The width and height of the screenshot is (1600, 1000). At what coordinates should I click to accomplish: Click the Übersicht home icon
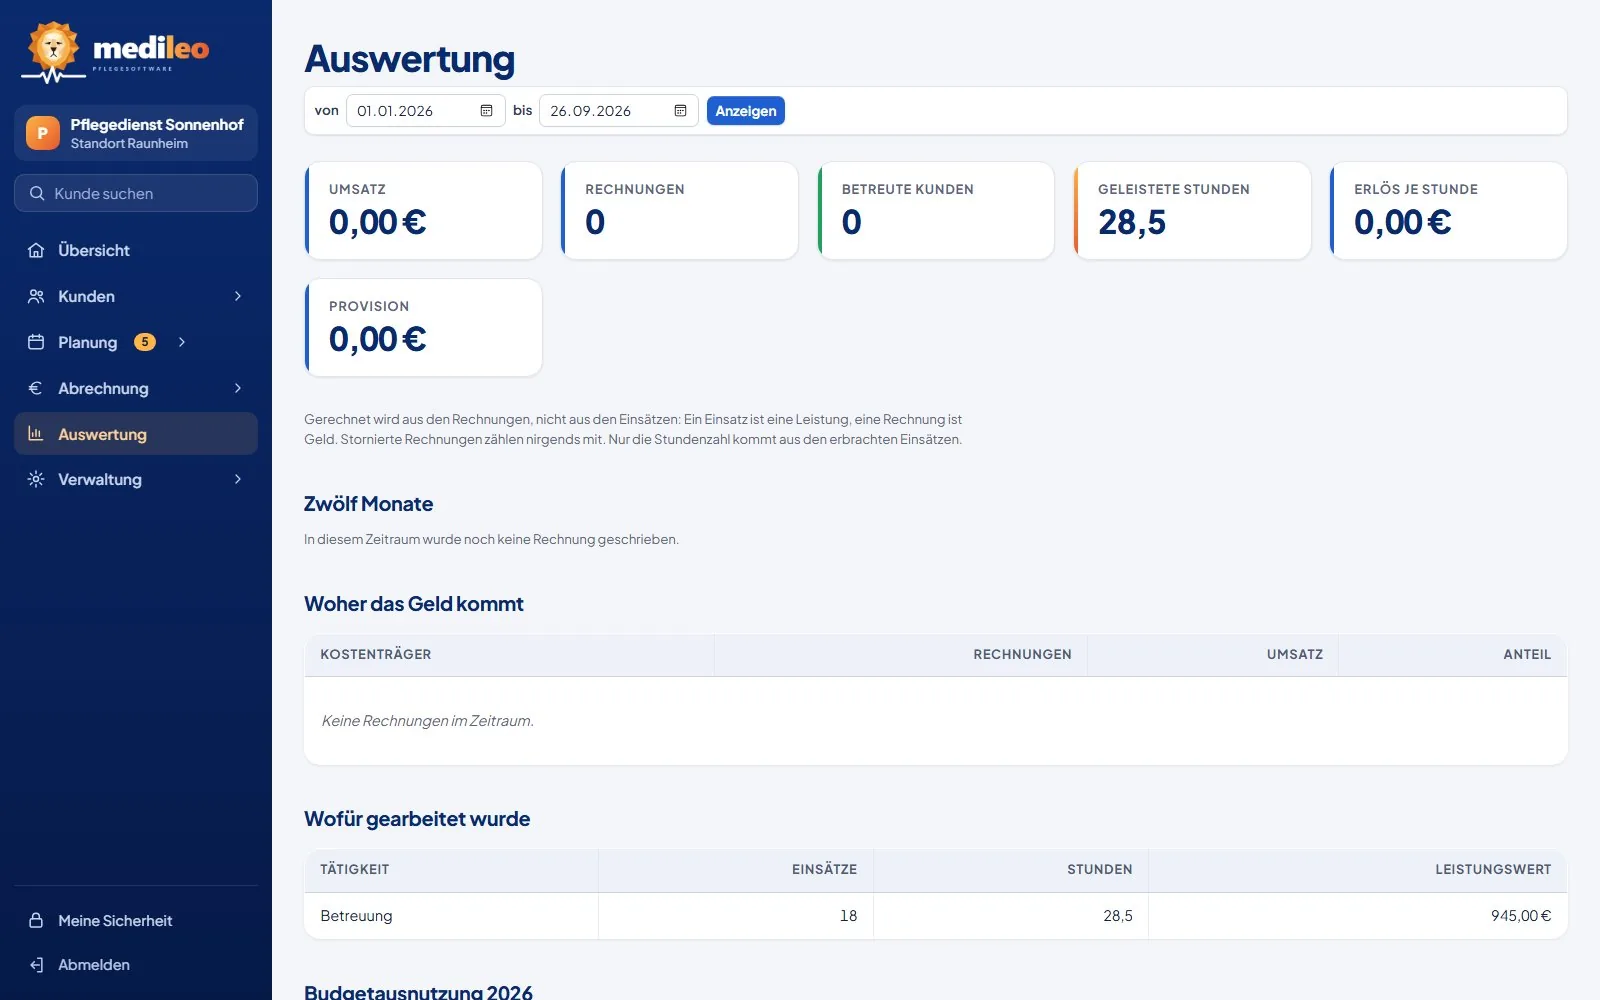36,250
